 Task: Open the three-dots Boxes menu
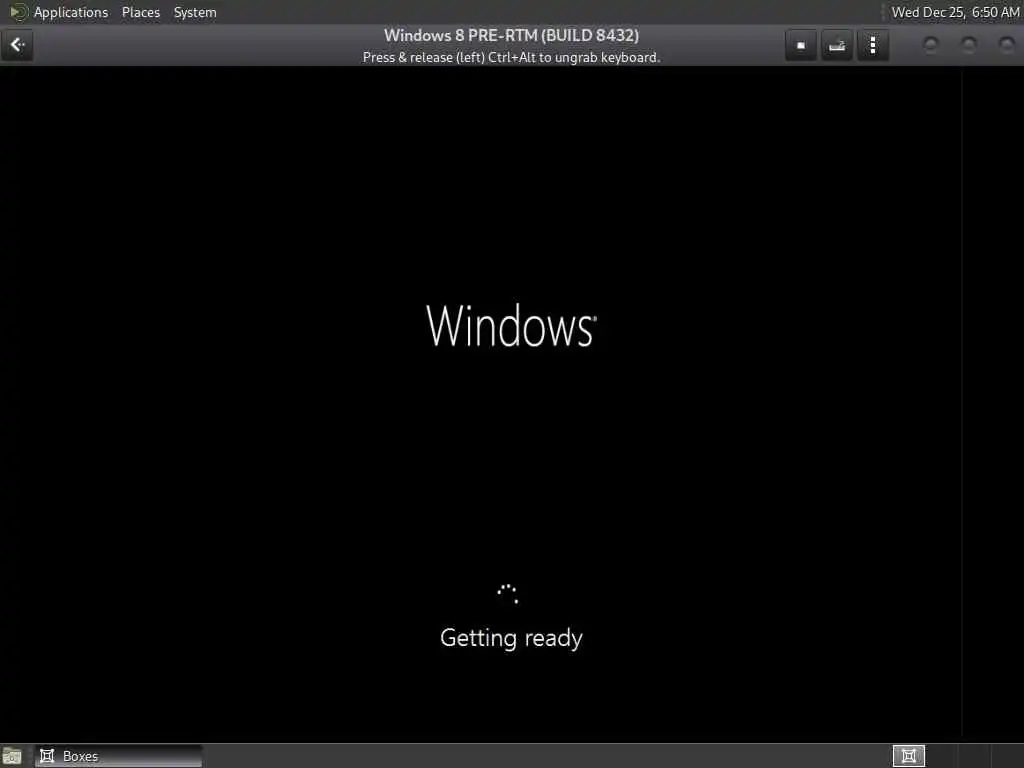click(872, 45)
